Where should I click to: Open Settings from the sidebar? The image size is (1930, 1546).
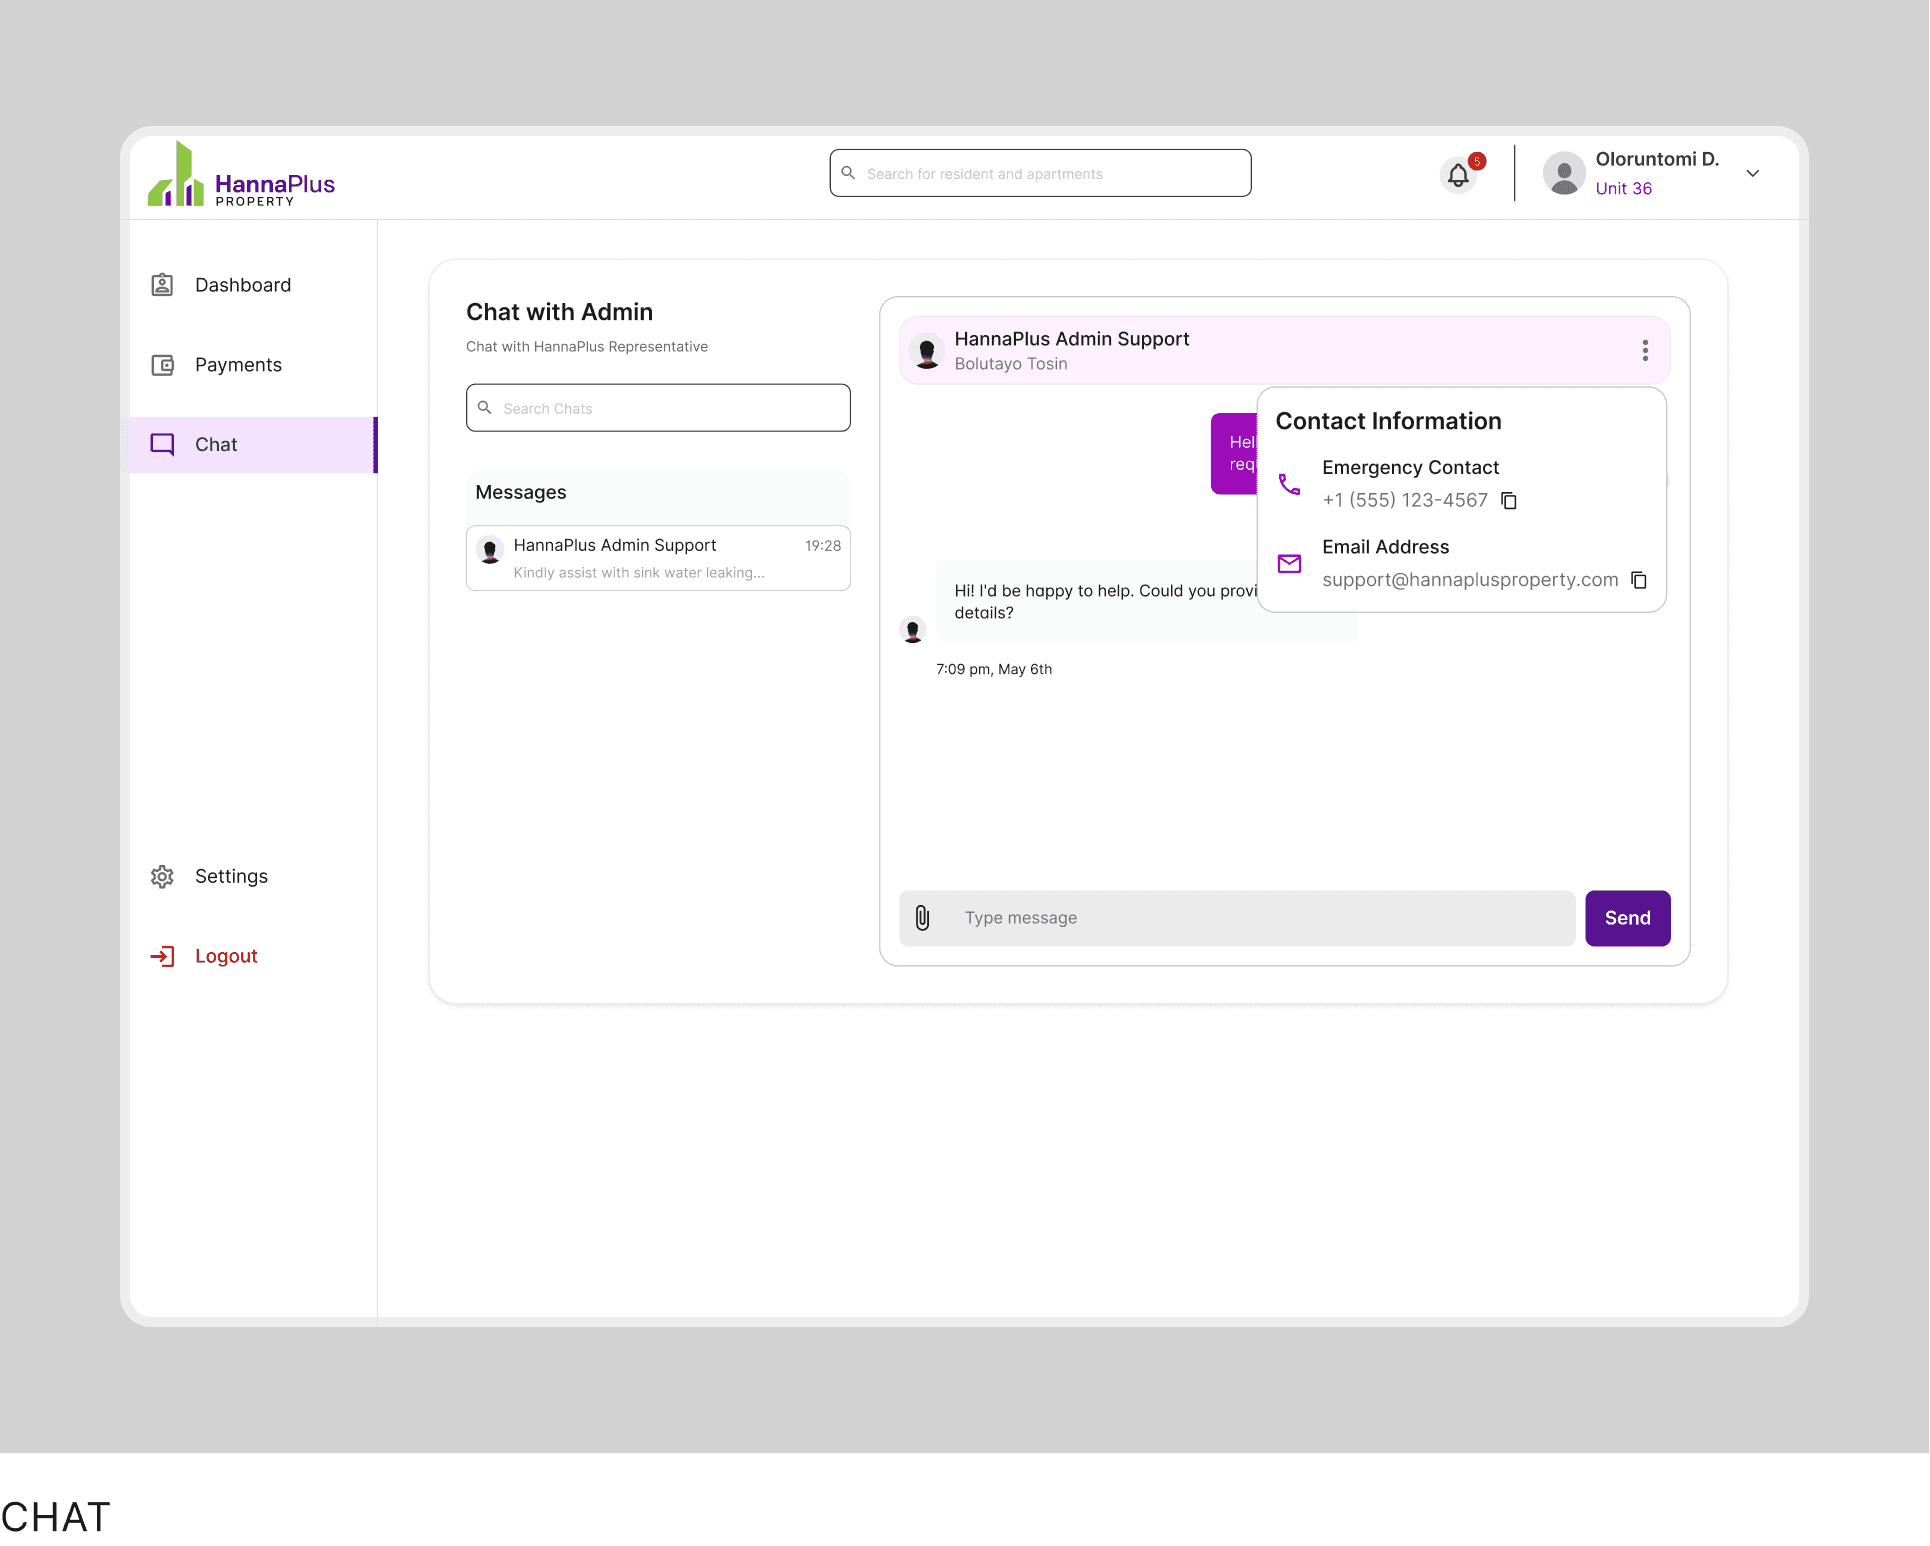pos(231,877)
